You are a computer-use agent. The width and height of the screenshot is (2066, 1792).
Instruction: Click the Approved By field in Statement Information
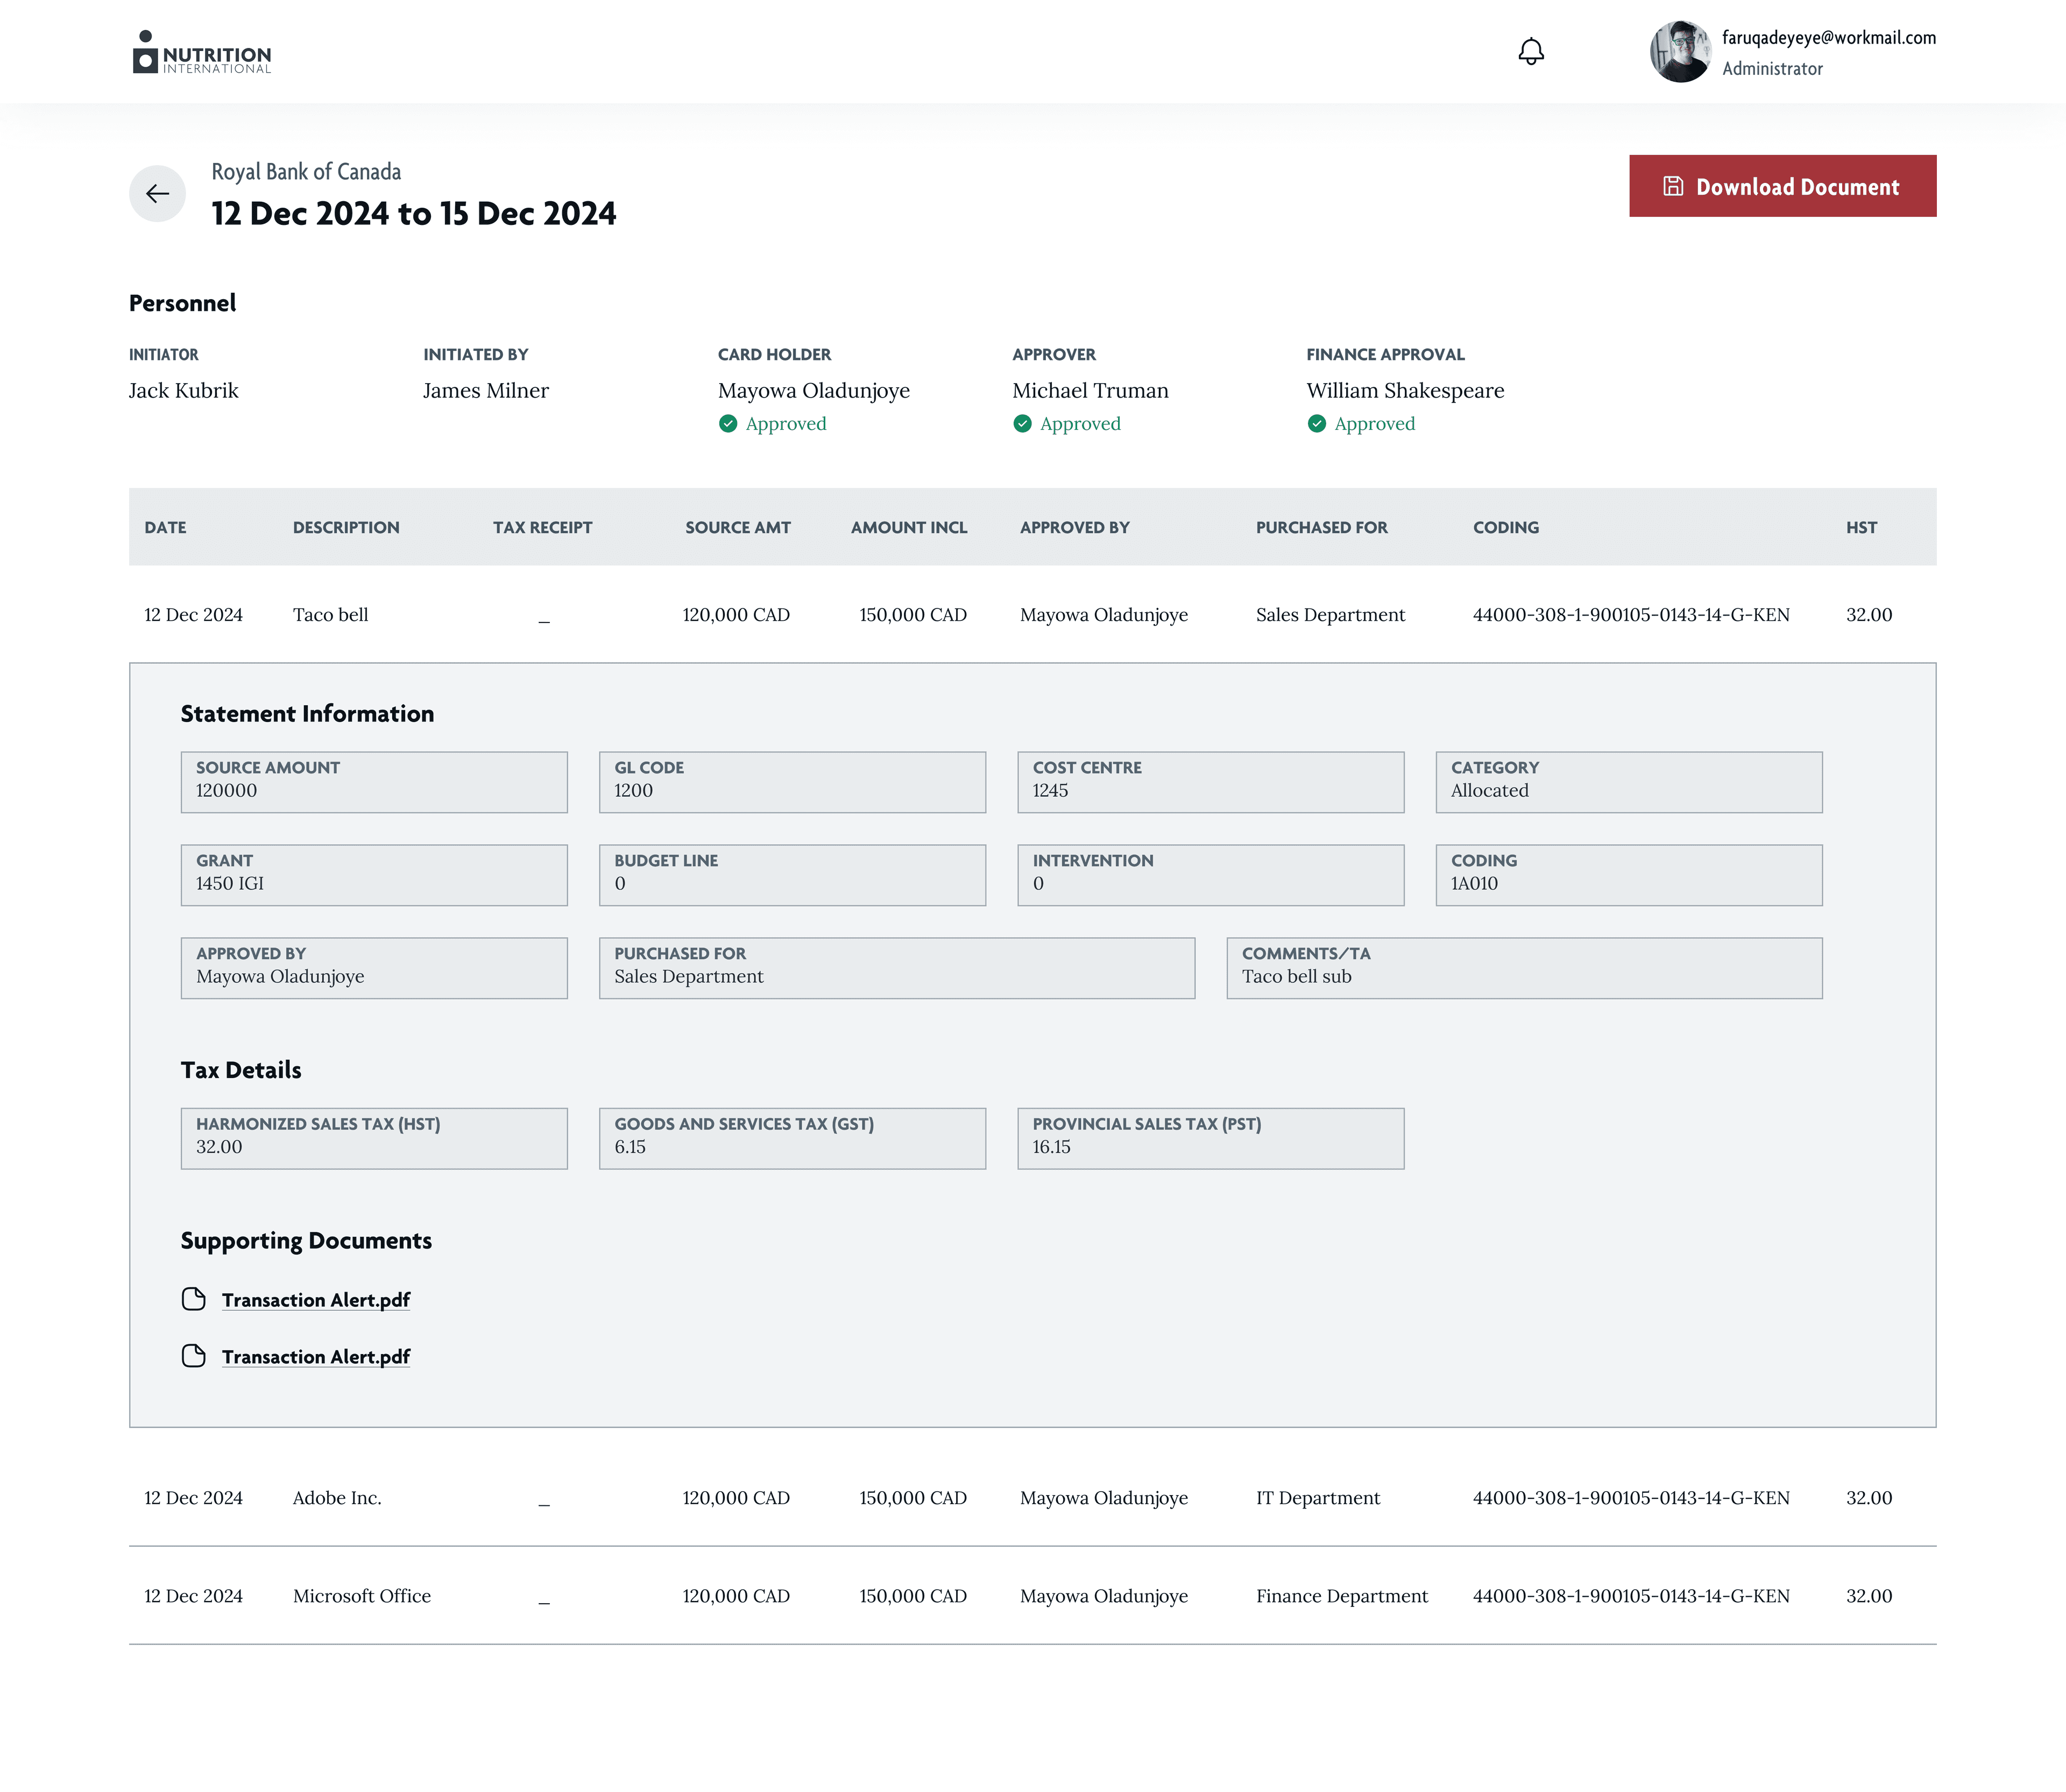tap(374, 968)
